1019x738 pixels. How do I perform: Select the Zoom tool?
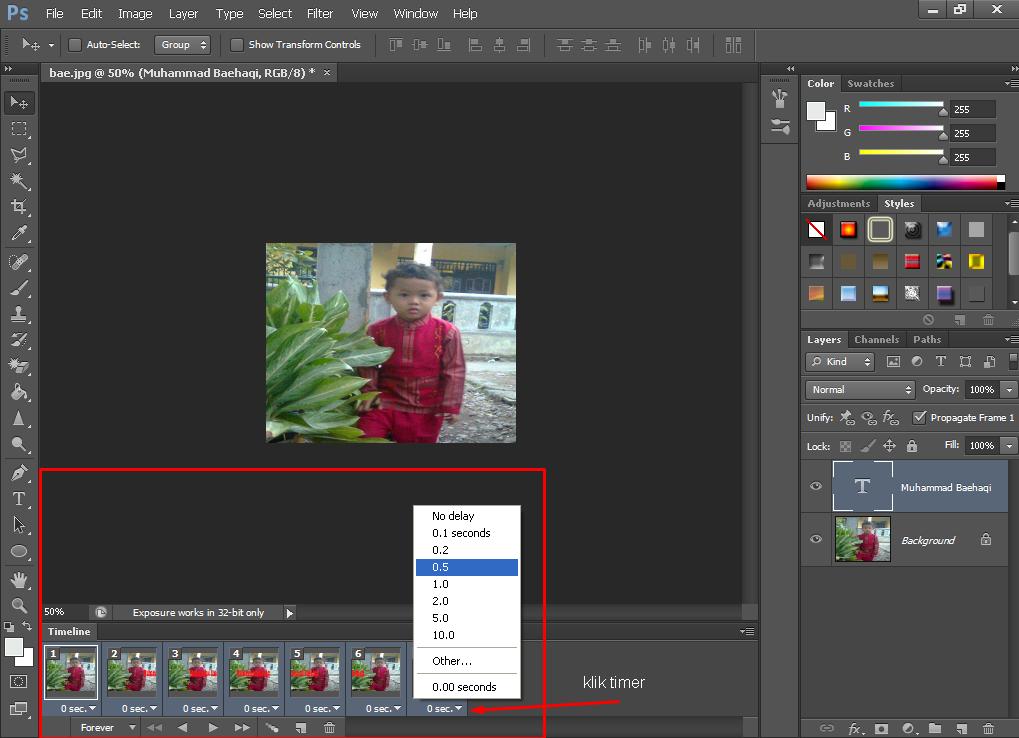pyautogui.click(x=18, y=605)
